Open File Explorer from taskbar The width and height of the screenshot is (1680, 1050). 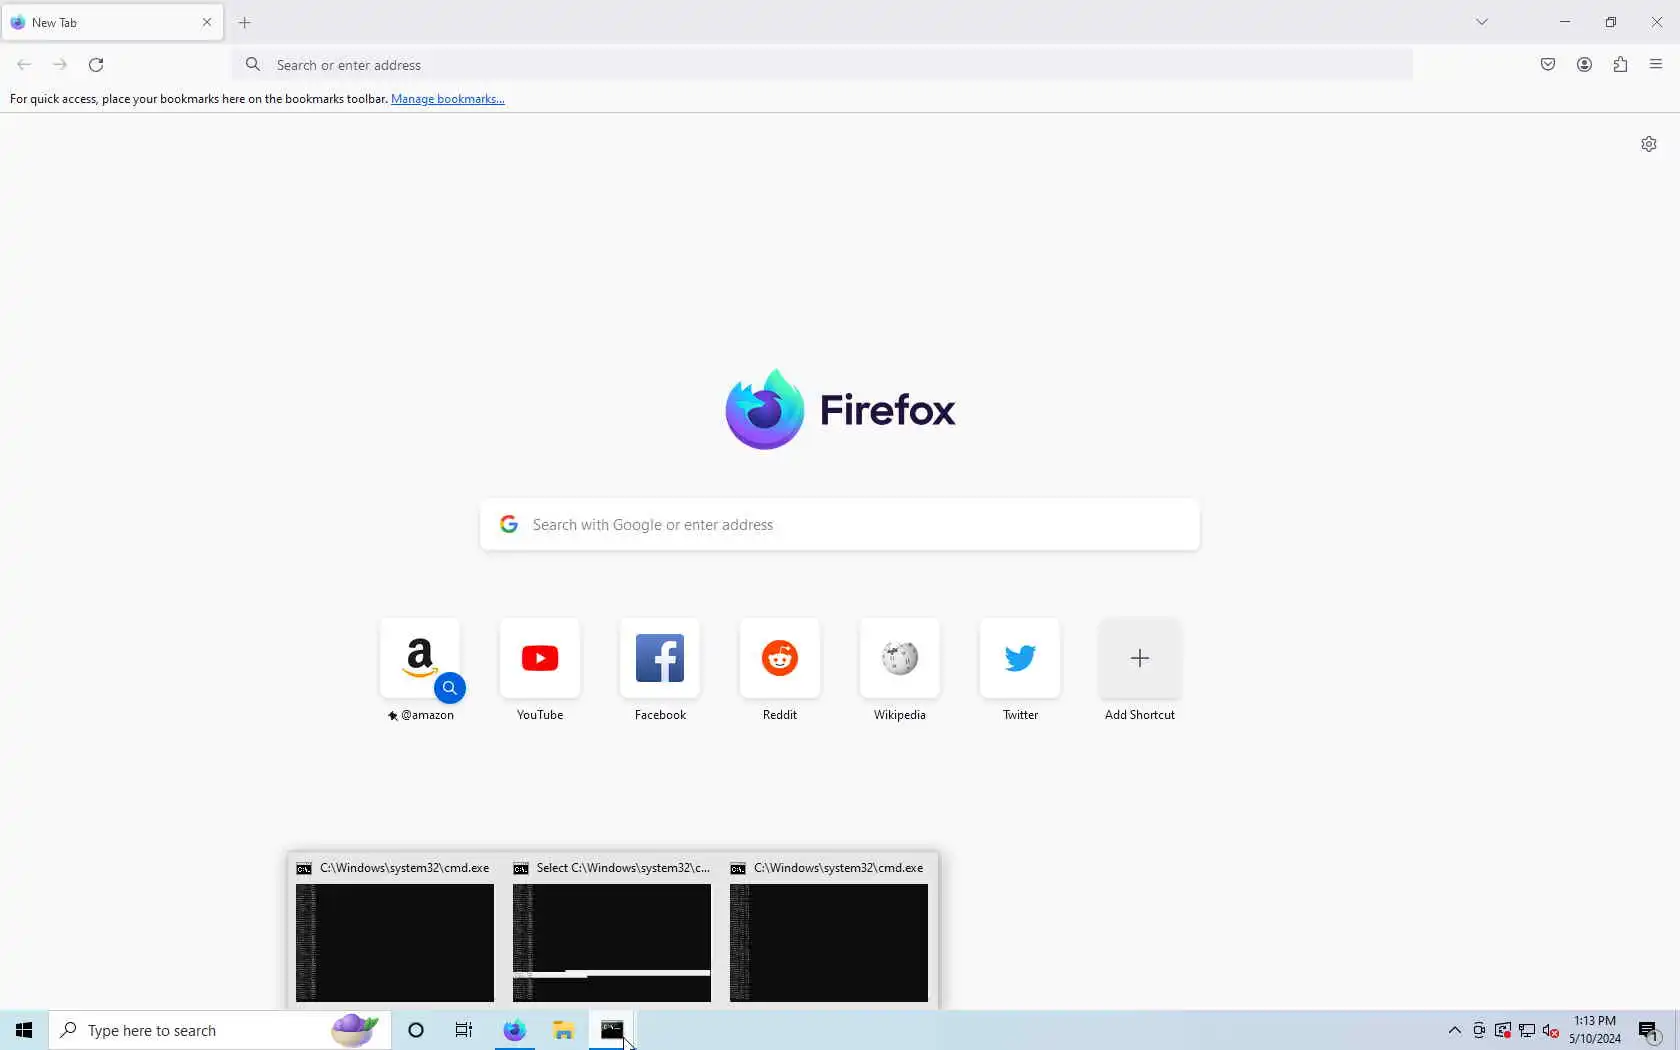click(563, 1030)
